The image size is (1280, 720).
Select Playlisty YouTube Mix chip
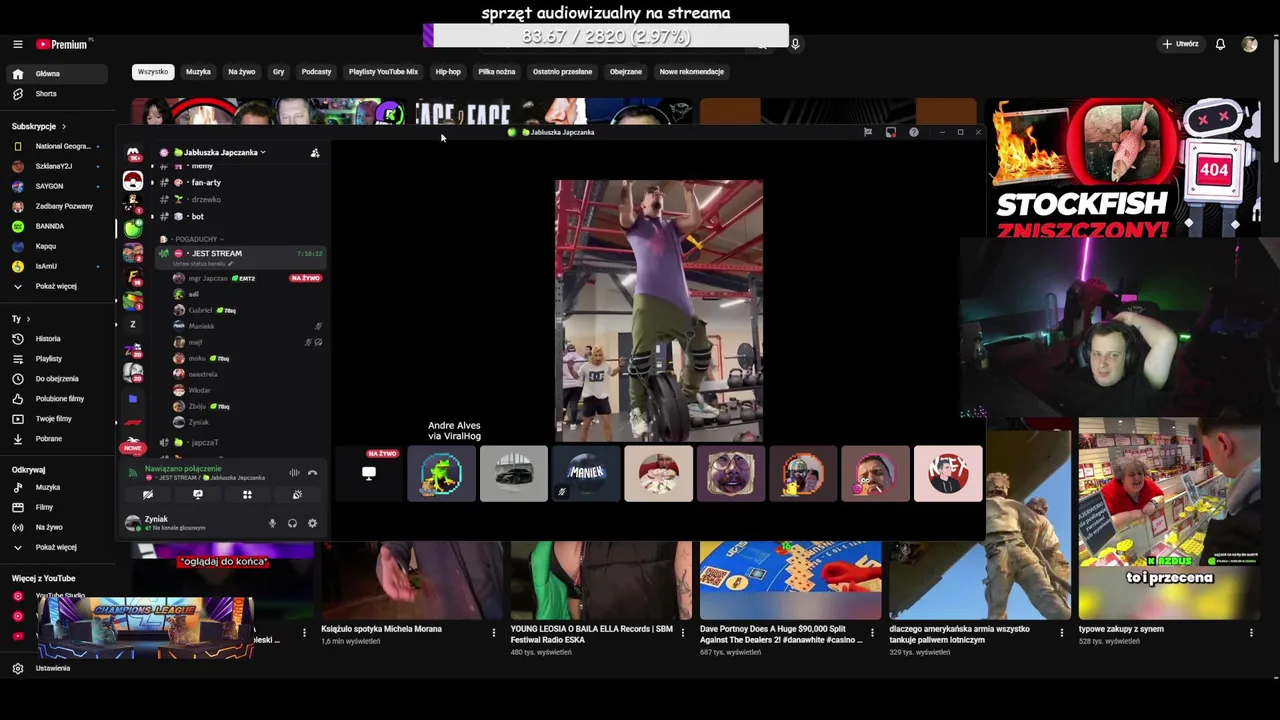coord(383,72)
